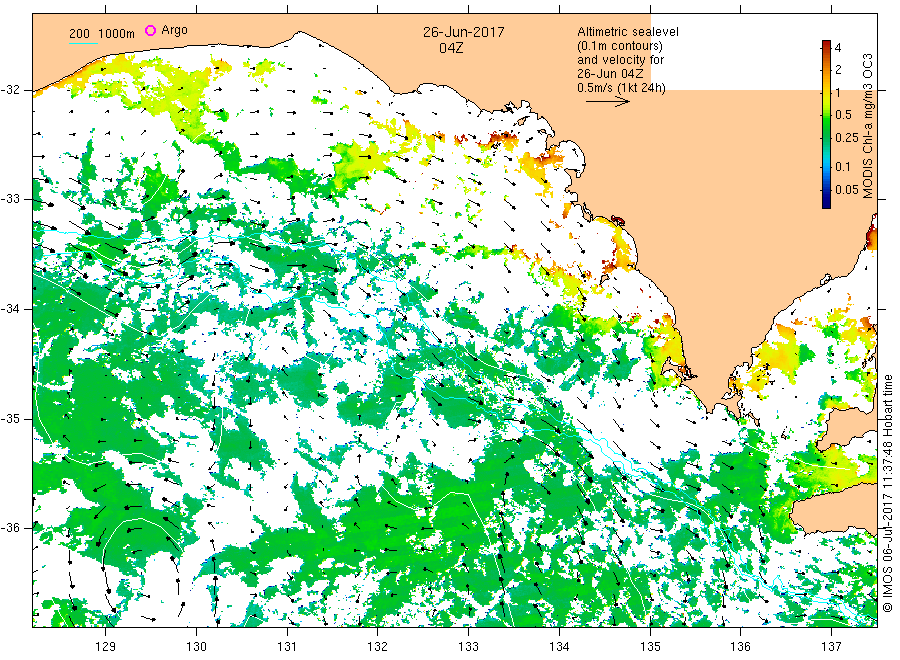Click the cyan 200m contour legend line
Image resolution: width=900 pixels, height=660 pixels.
coord(83,43)
